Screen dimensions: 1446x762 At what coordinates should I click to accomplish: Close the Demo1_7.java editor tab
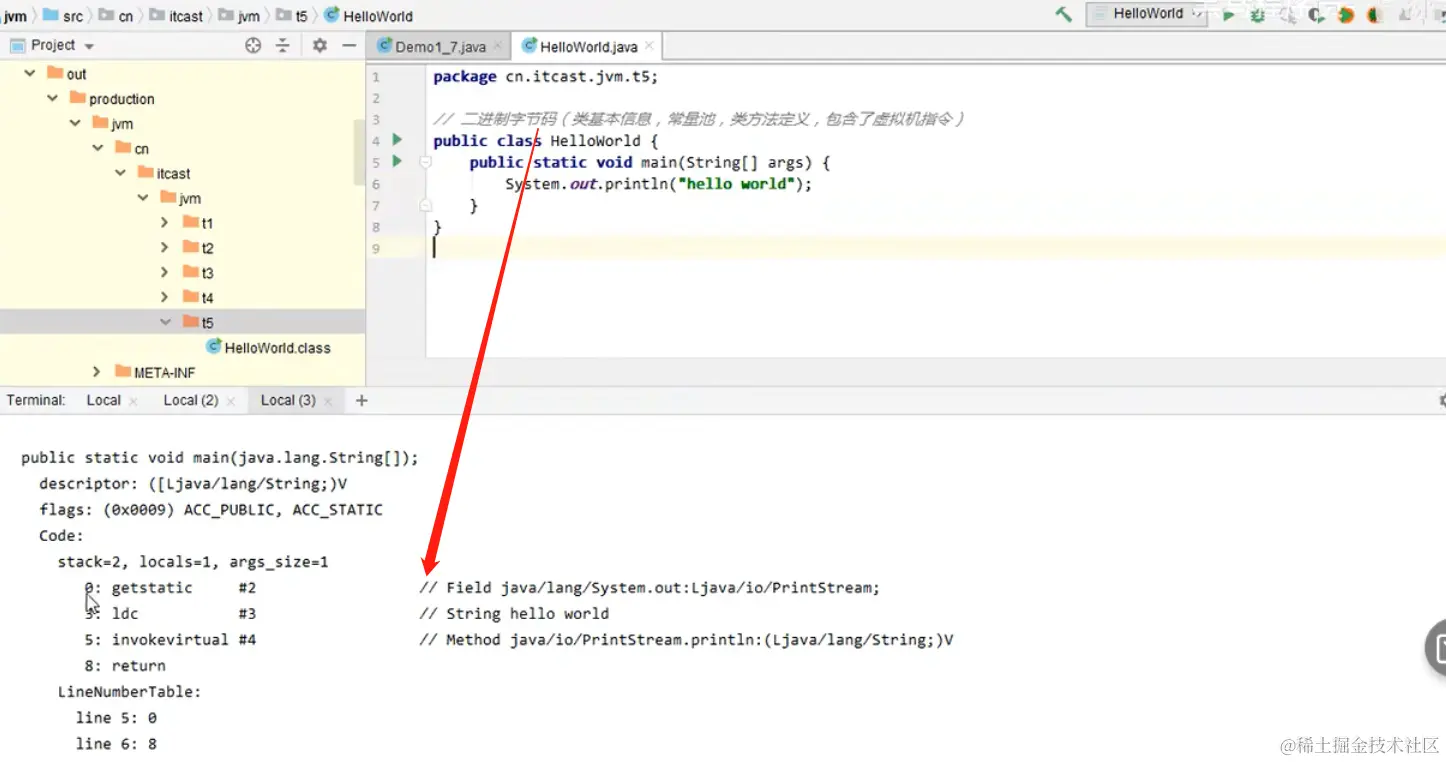click(x=496, y=46)
